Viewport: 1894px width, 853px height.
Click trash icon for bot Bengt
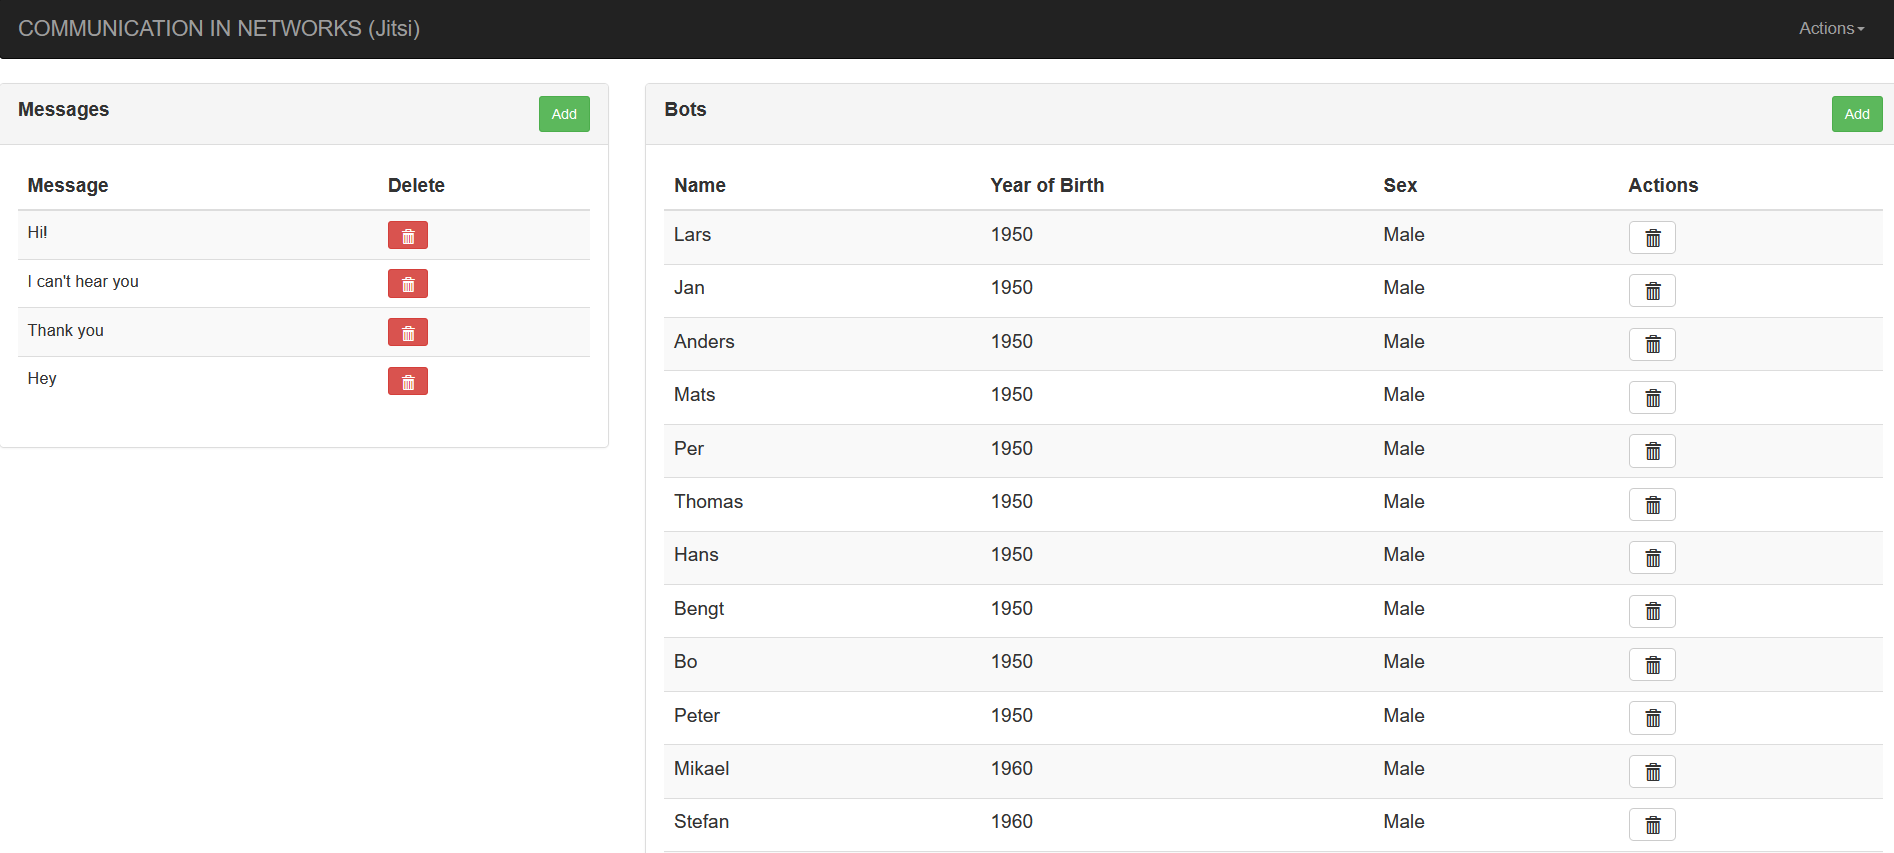point(1651,611)
